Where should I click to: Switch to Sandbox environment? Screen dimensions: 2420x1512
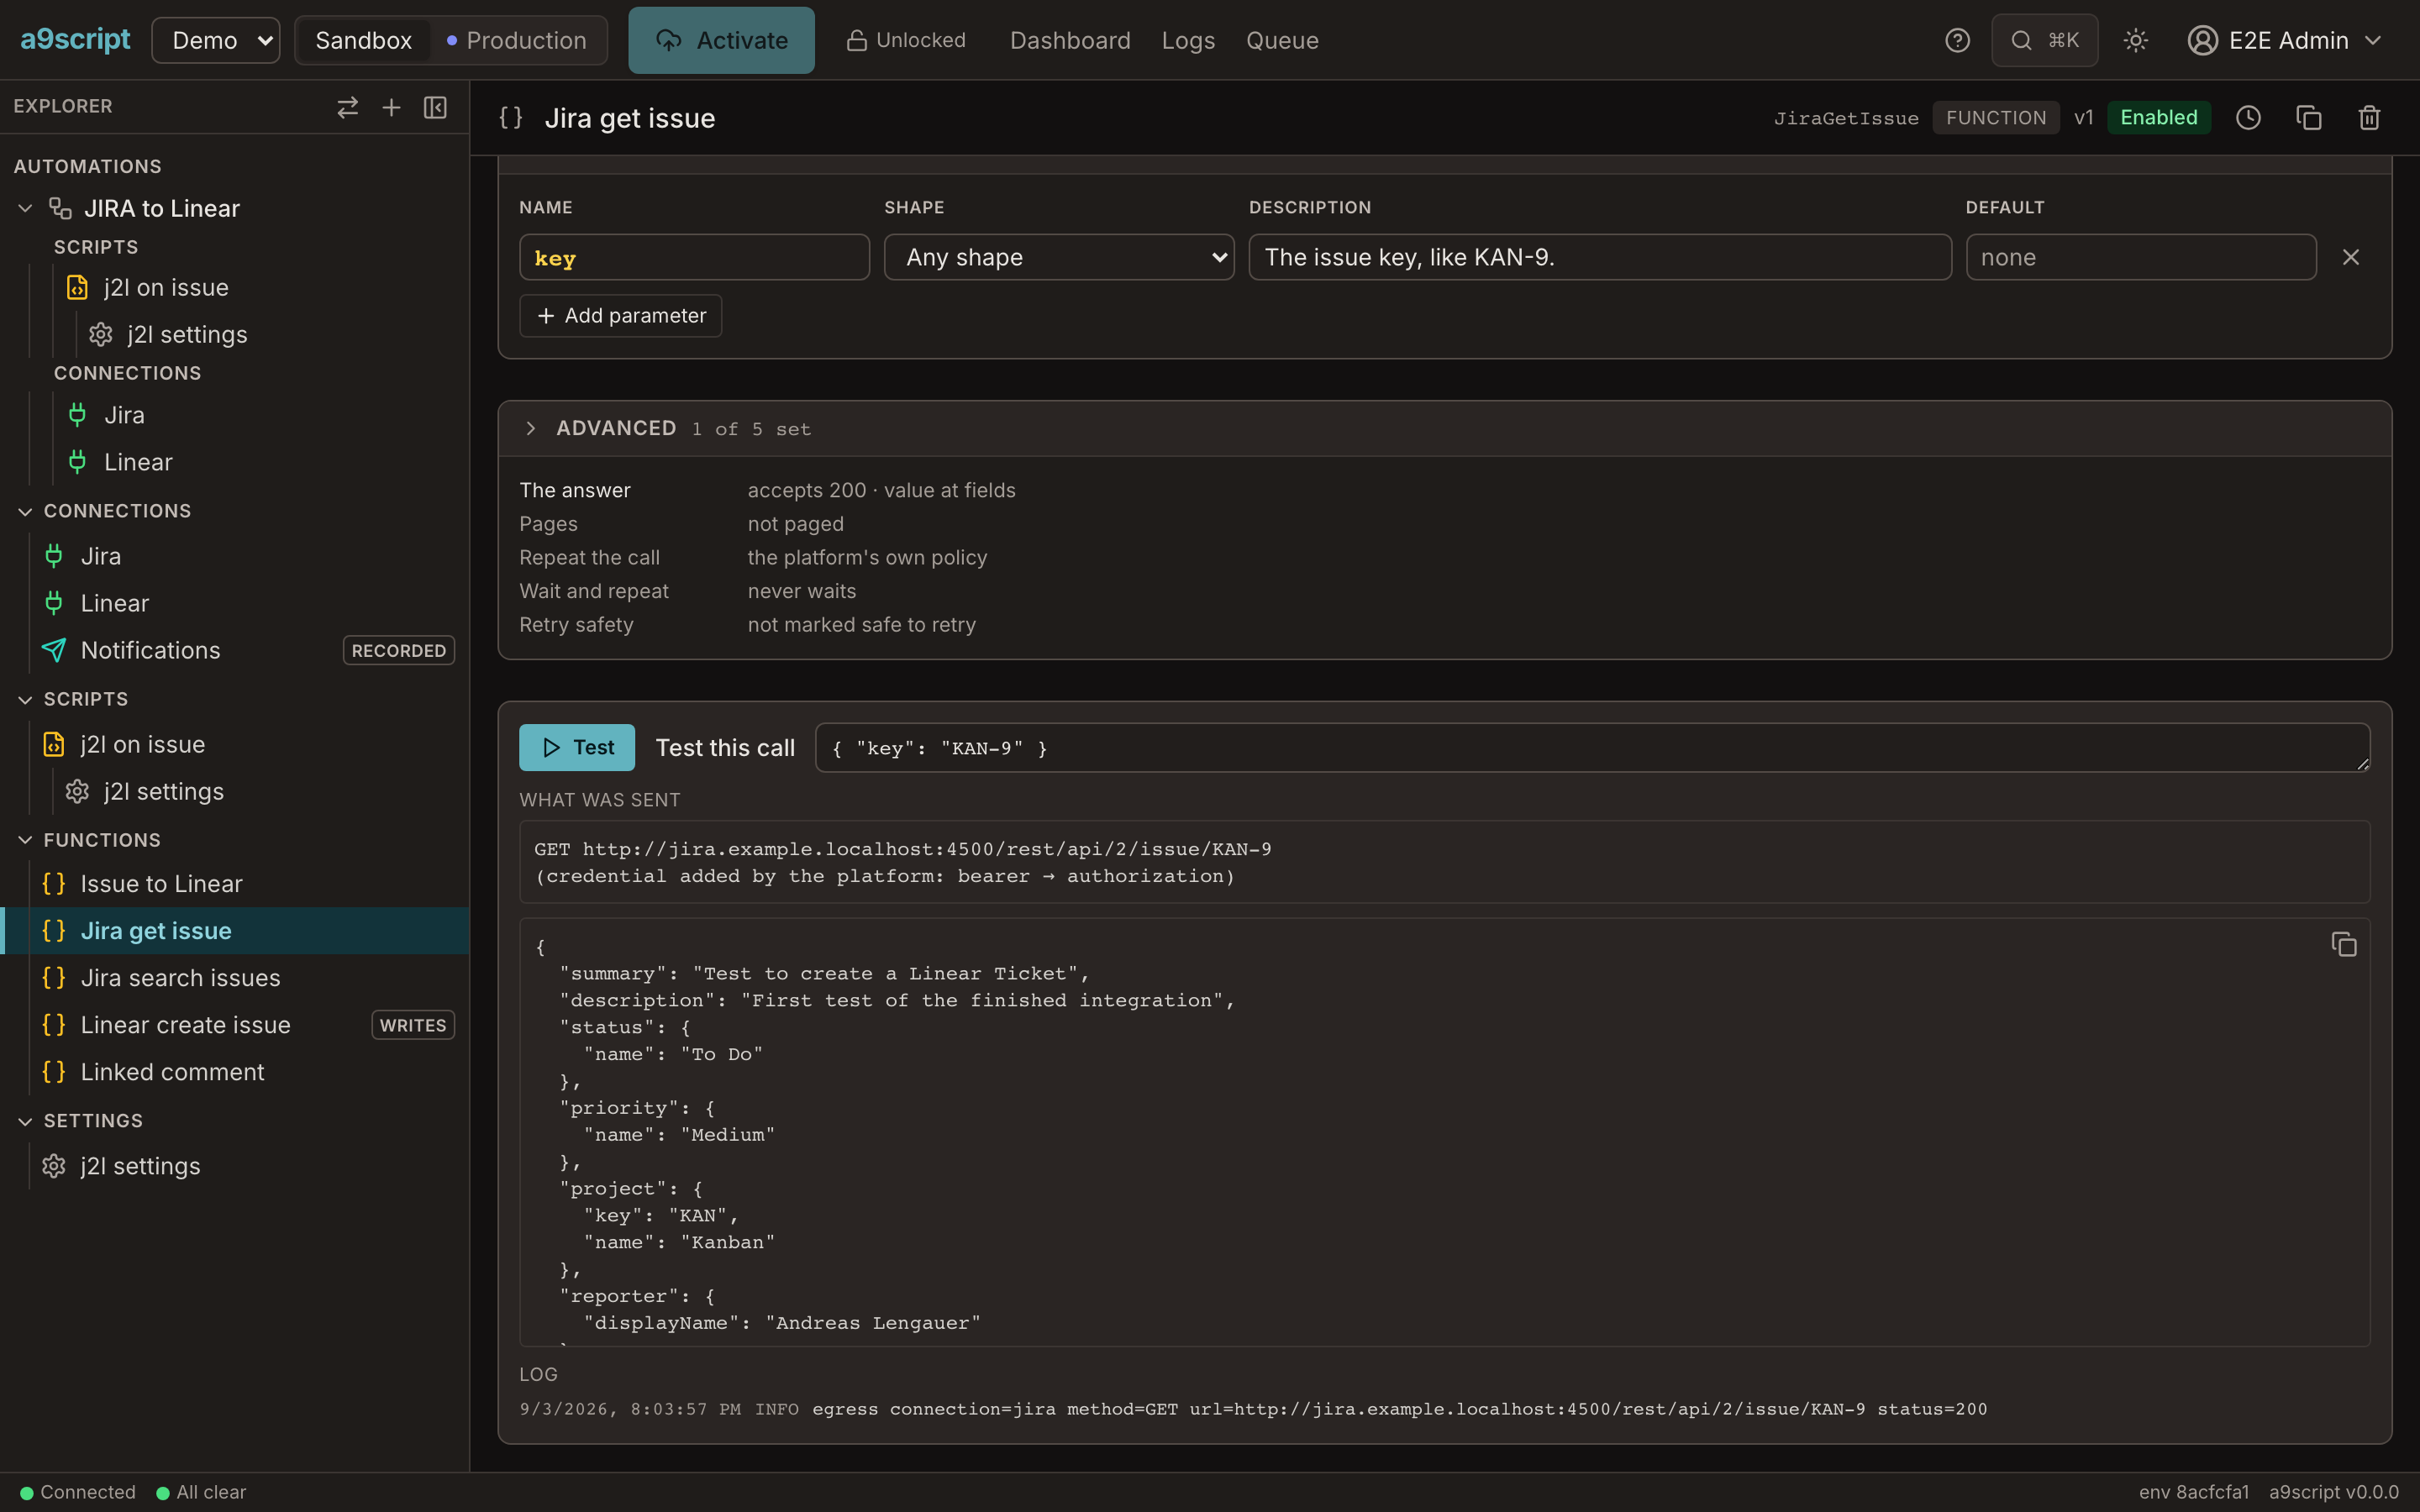click(363, 40)
